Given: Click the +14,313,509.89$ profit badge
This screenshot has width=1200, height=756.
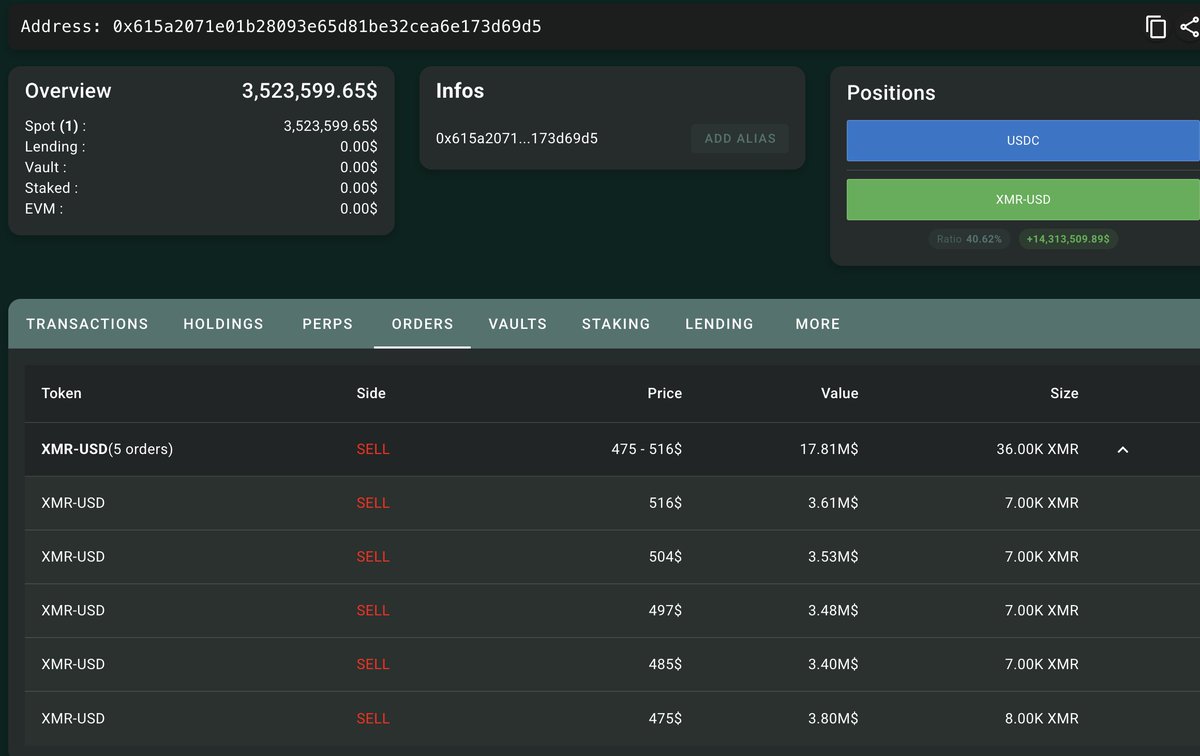Looking at the screenshot, I should pos(1069,239).
